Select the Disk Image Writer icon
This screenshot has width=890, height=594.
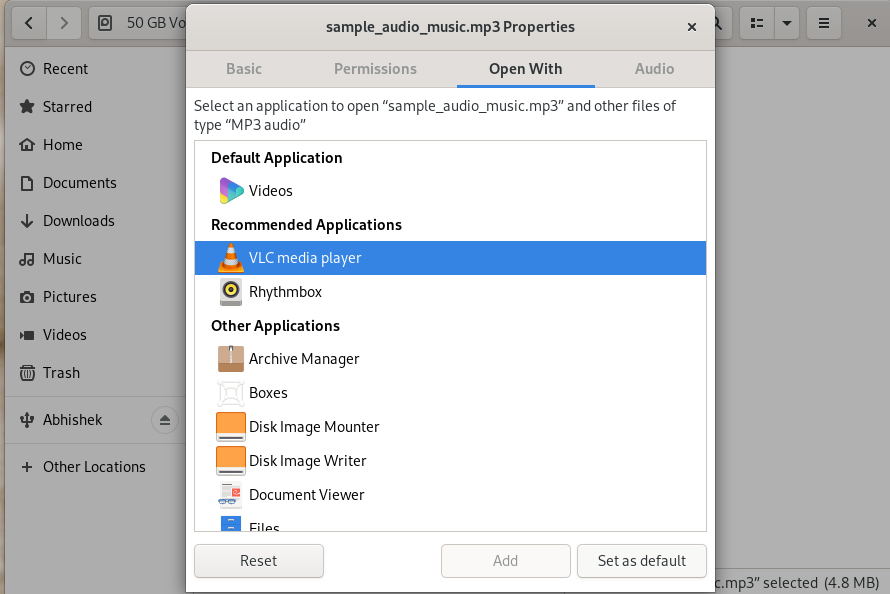pos(231,461)
